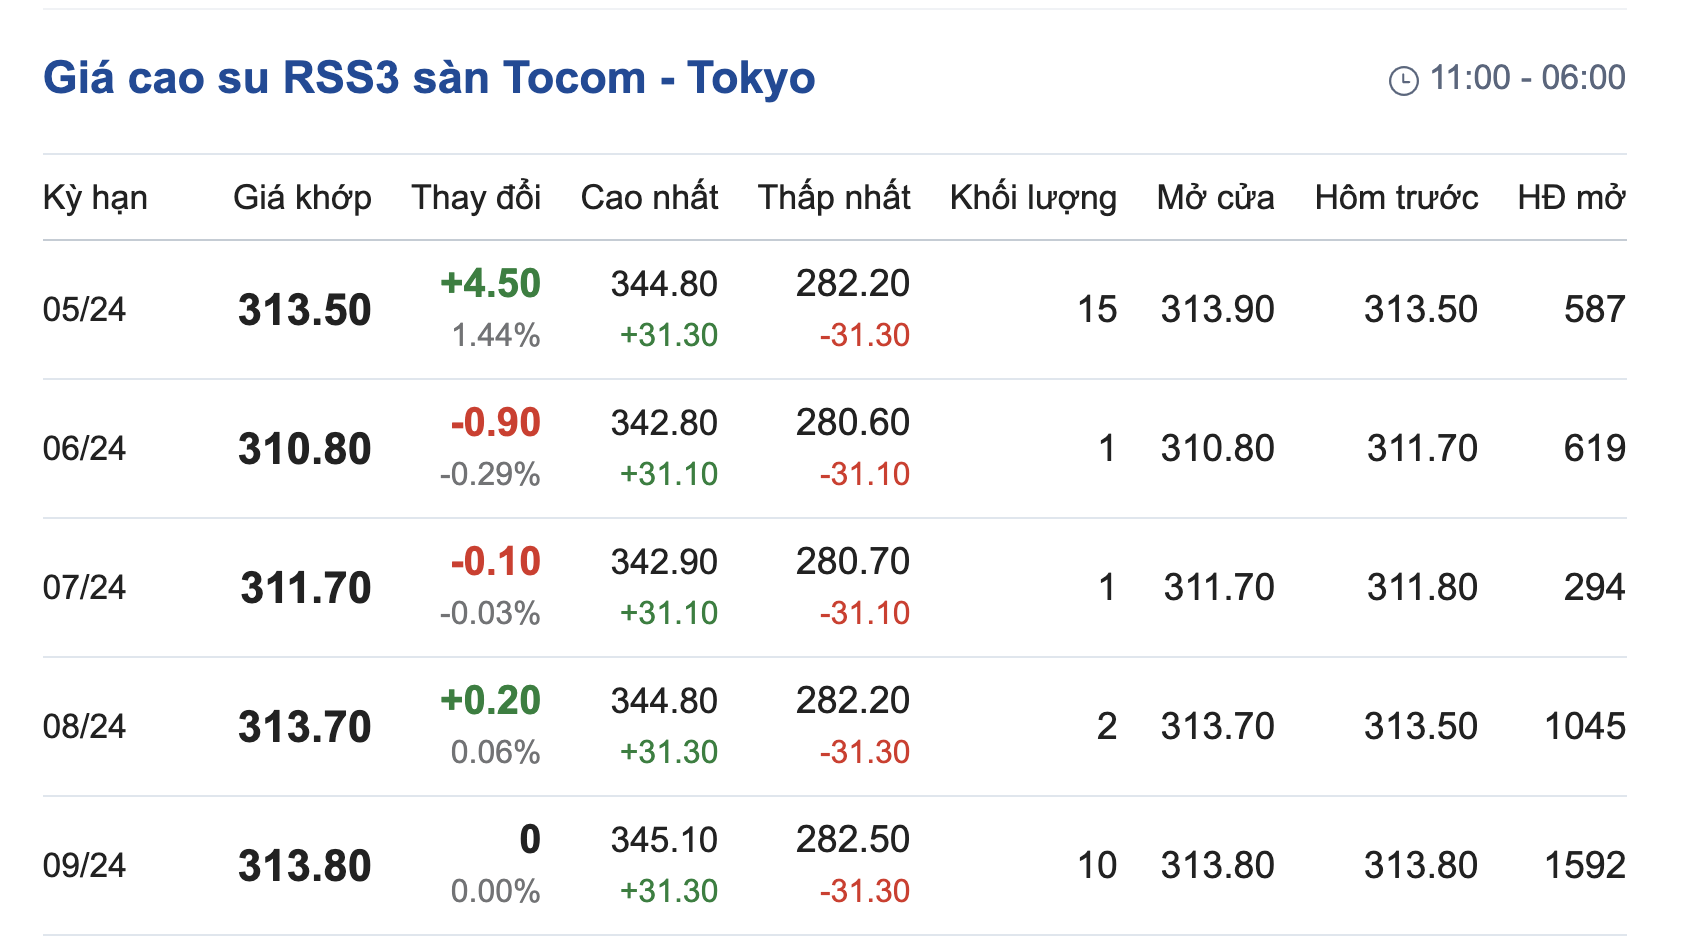The image size is (1708, 942).
Task: Sort by the Kỳ hạn column header
Action: [95, 198]
